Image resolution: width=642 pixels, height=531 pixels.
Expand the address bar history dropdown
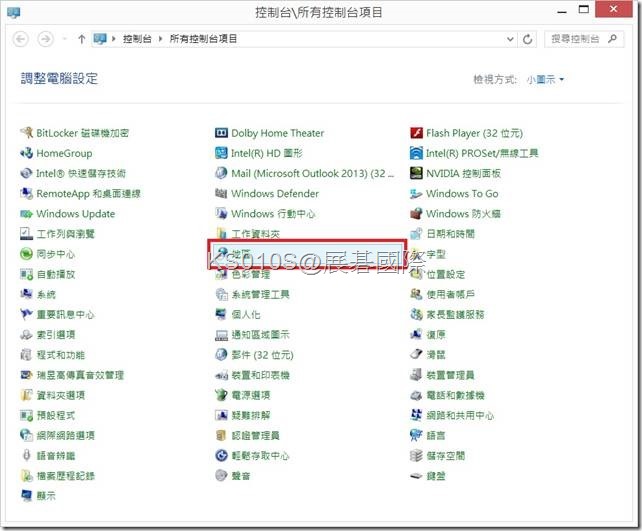point(510,39)
